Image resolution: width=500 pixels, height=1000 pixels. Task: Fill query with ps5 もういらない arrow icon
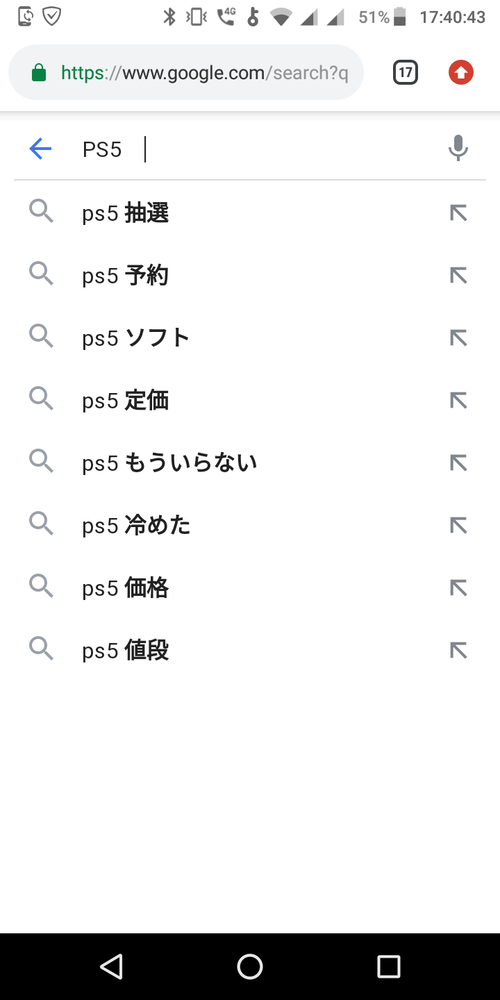pos(458,463)
